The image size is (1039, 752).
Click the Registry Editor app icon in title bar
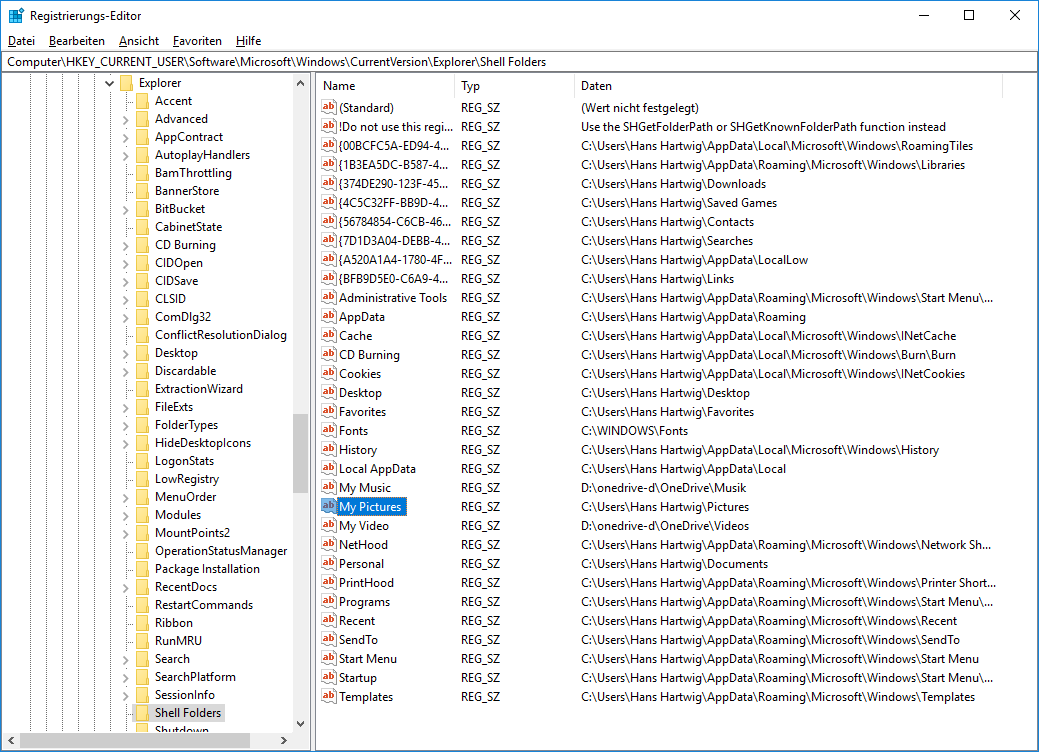pyautogui.click(x=16, y=15)
